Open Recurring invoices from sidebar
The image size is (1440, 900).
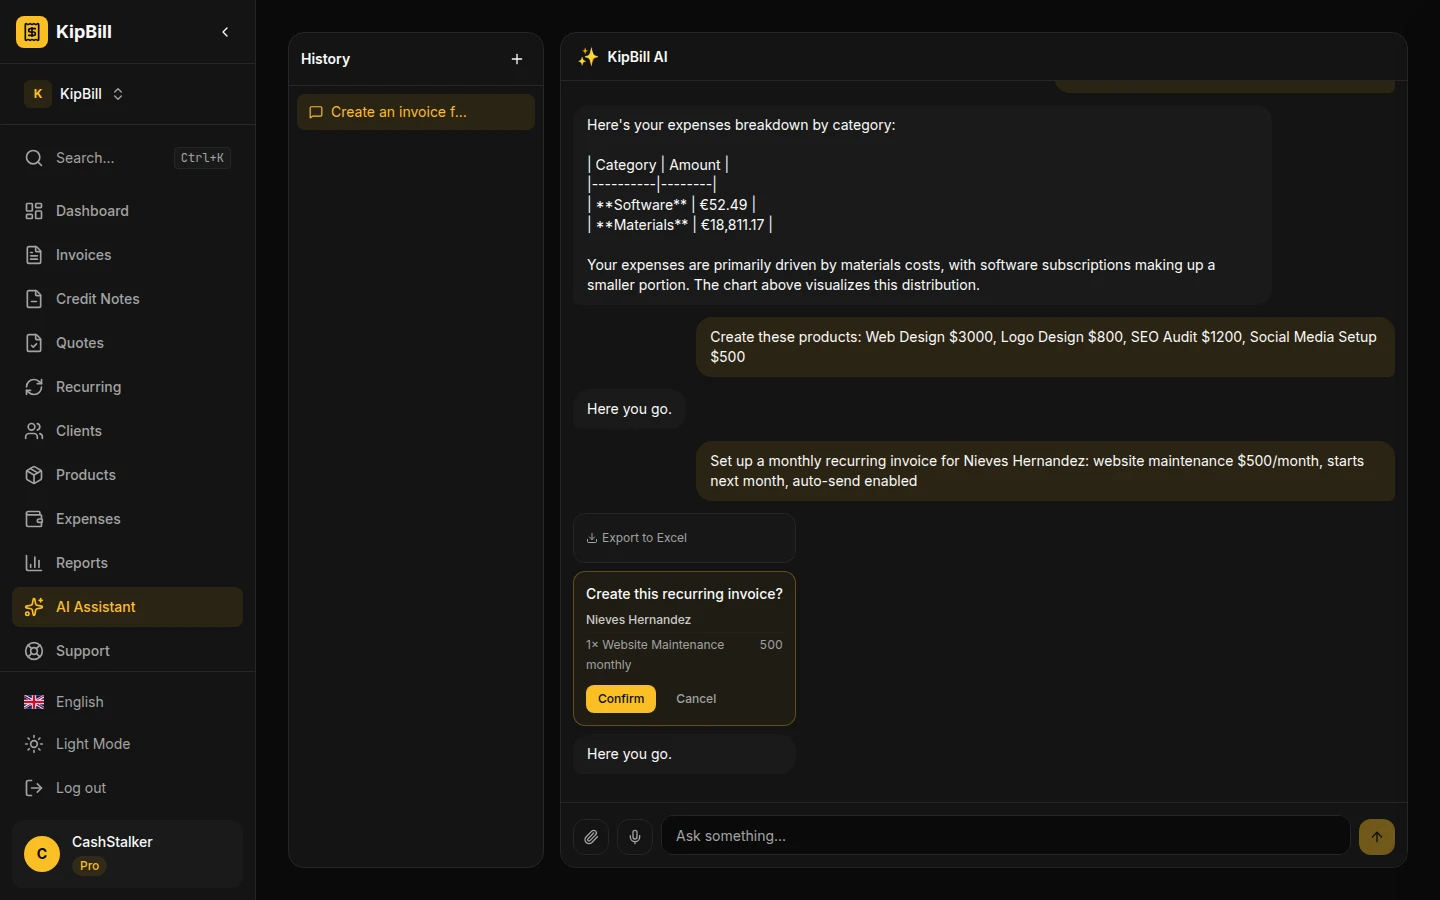[88, 387]
